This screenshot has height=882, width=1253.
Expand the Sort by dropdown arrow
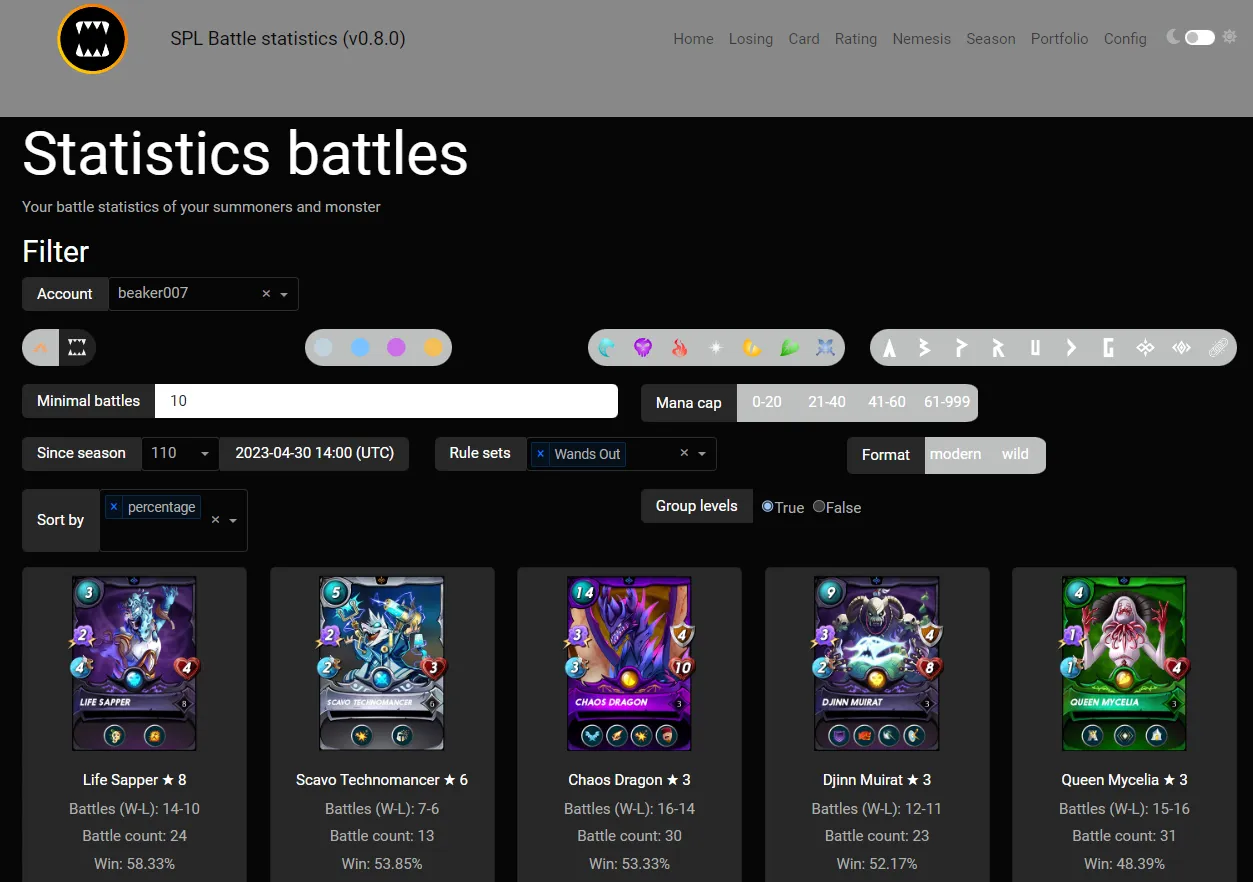[x=233, y=520]
